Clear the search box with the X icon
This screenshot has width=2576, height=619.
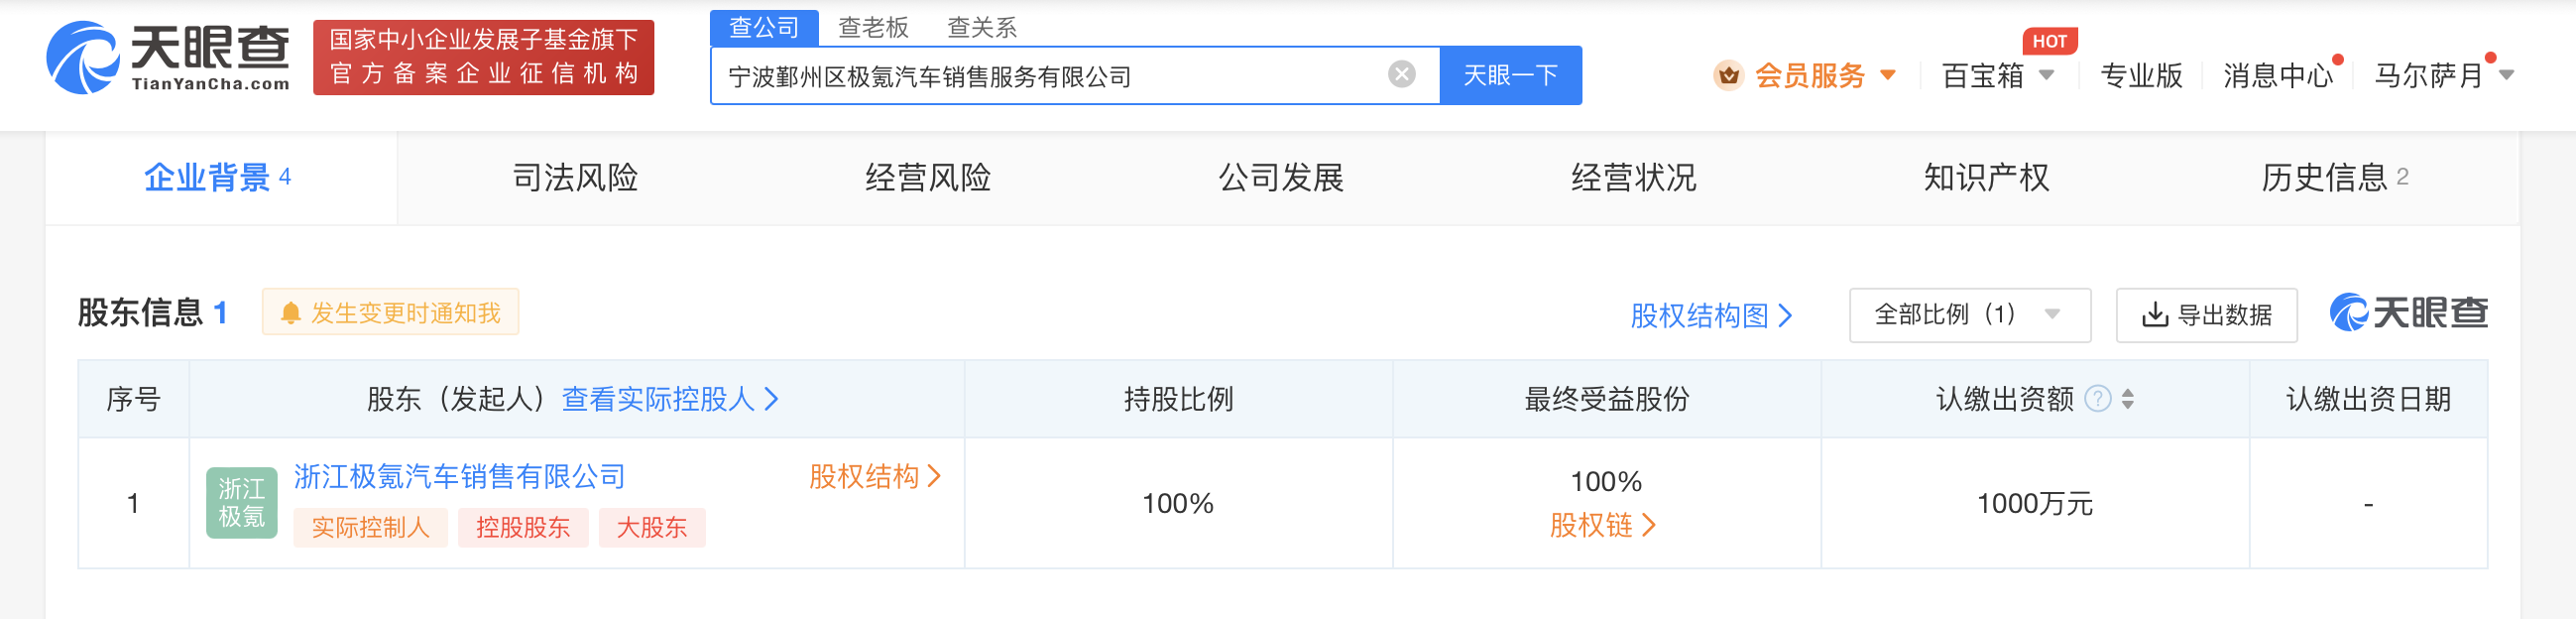coord(1402,75)
